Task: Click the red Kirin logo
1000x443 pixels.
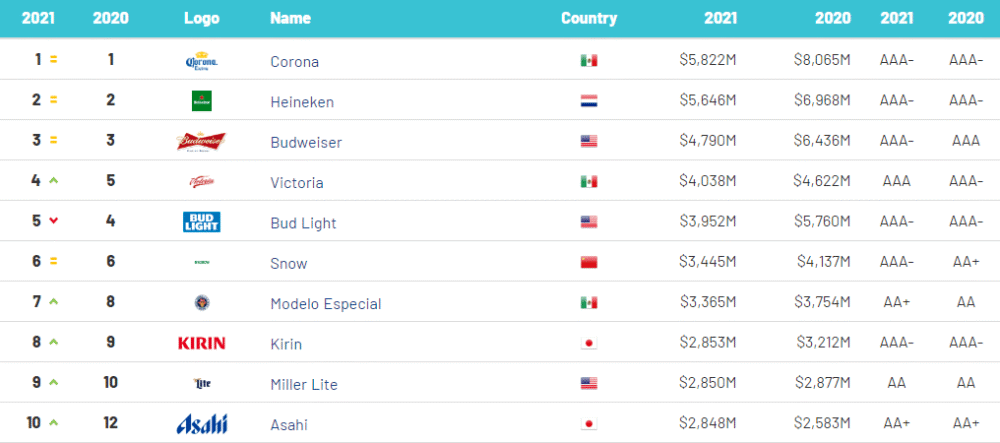Action: 201,343
